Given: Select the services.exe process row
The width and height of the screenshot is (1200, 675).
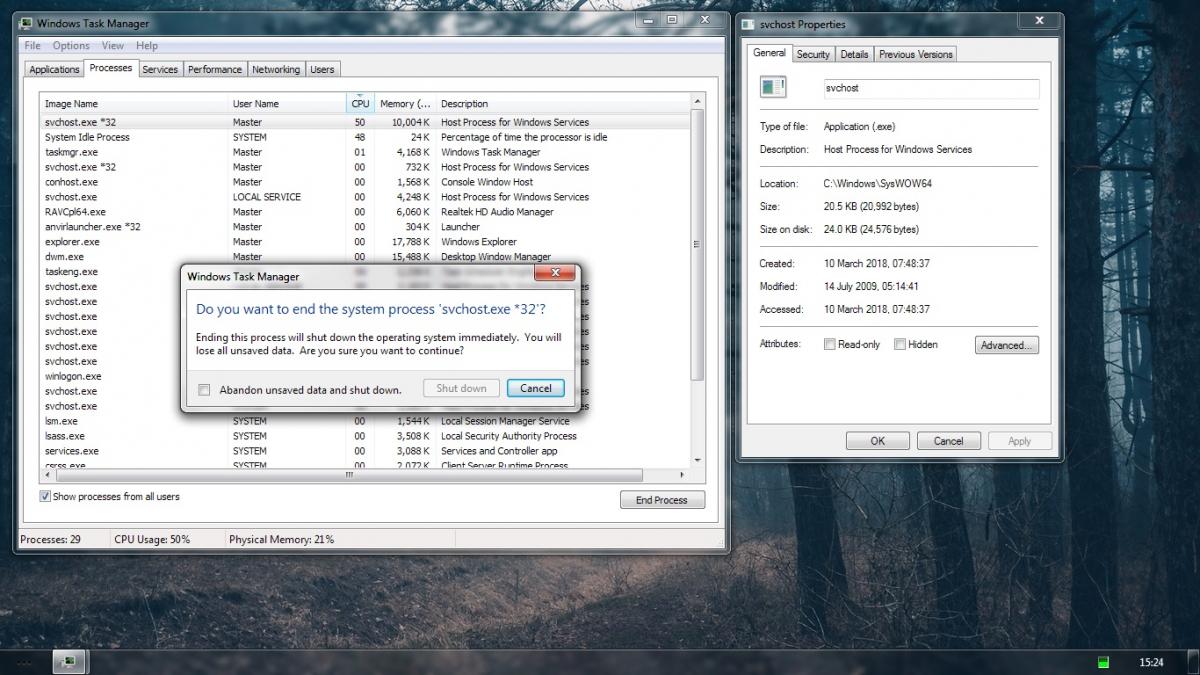Looking at the screenshot, I should (365, 451).
